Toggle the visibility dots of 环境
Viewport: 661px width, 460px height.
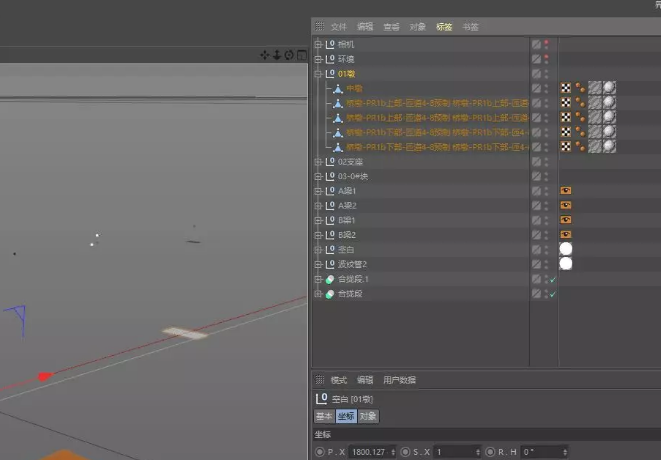546,59
